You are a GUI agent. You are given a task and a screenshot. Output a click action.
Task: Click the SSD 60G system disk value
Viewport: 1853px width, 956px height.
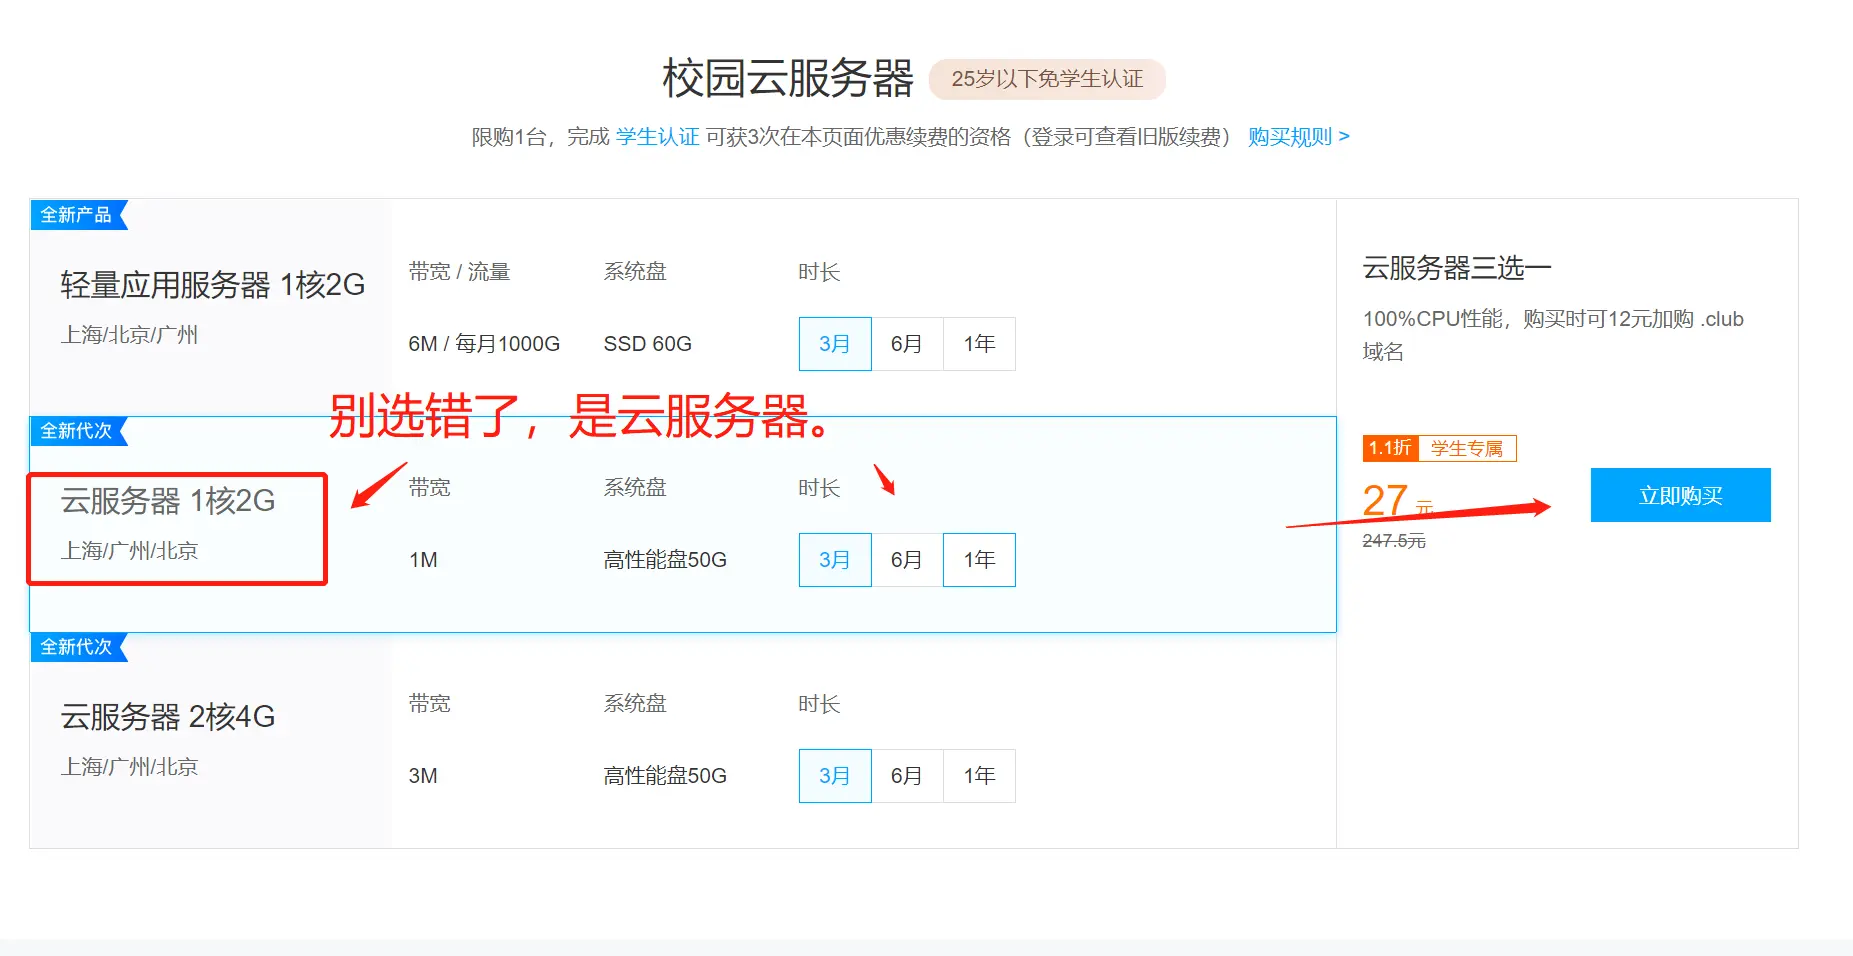pyautogui.click(x=648, y=344)
